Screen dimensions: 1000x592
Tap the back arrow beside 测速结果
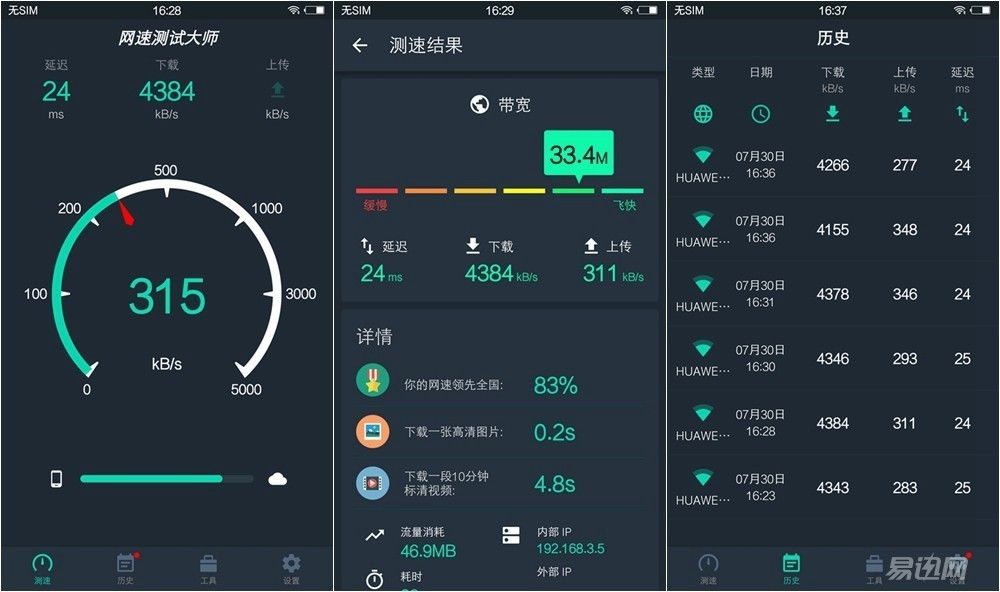(x=360, y=45)
